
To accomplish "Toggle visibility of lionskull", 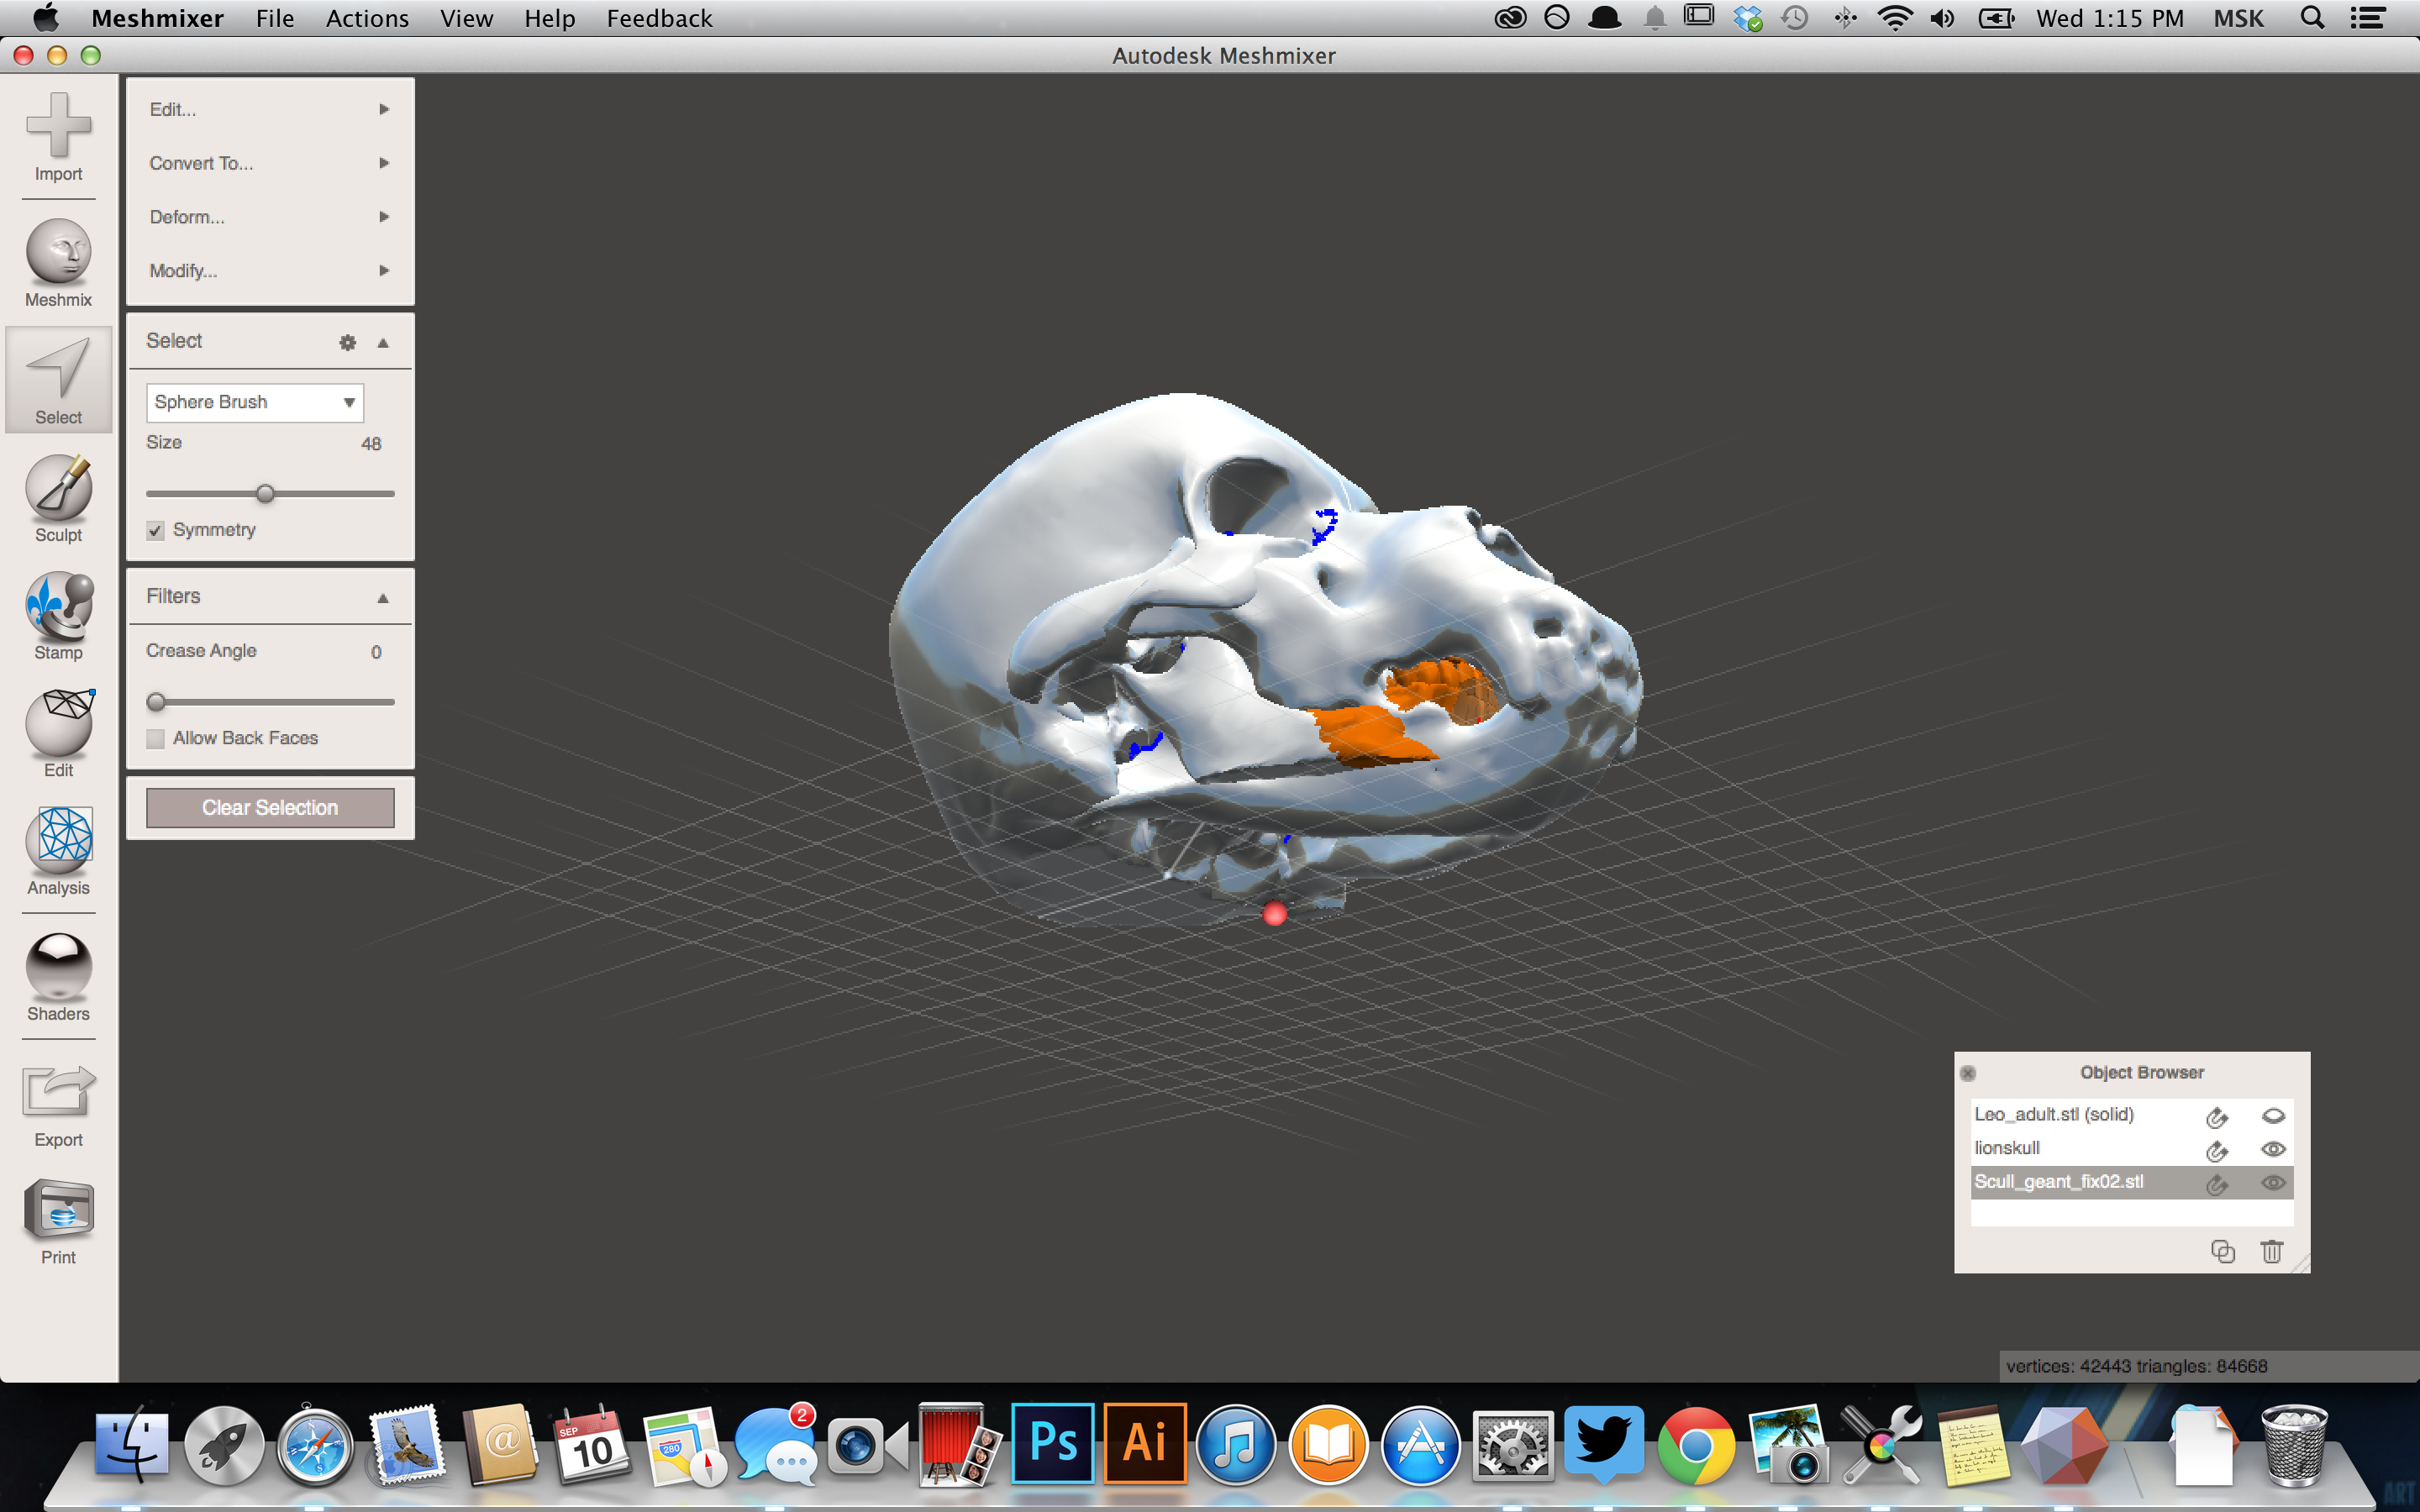I will [2272, 1149].
